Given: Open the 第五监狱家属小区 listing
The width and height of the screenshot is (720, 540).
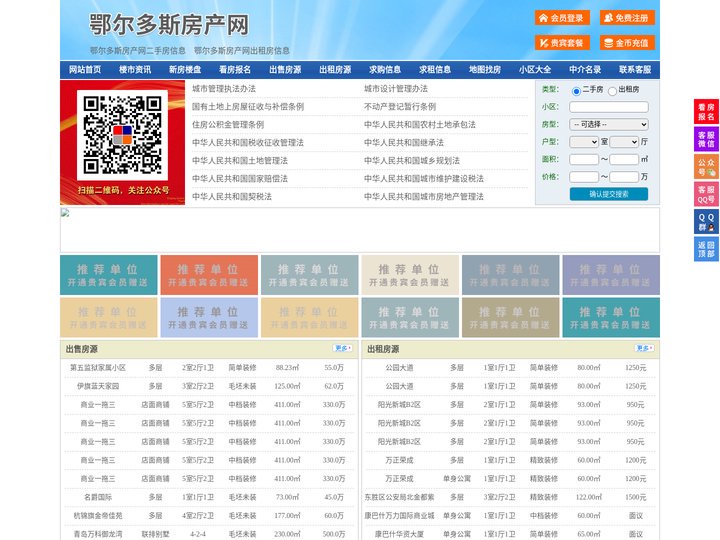Looking at the screenshot, I should pos(98,368).
